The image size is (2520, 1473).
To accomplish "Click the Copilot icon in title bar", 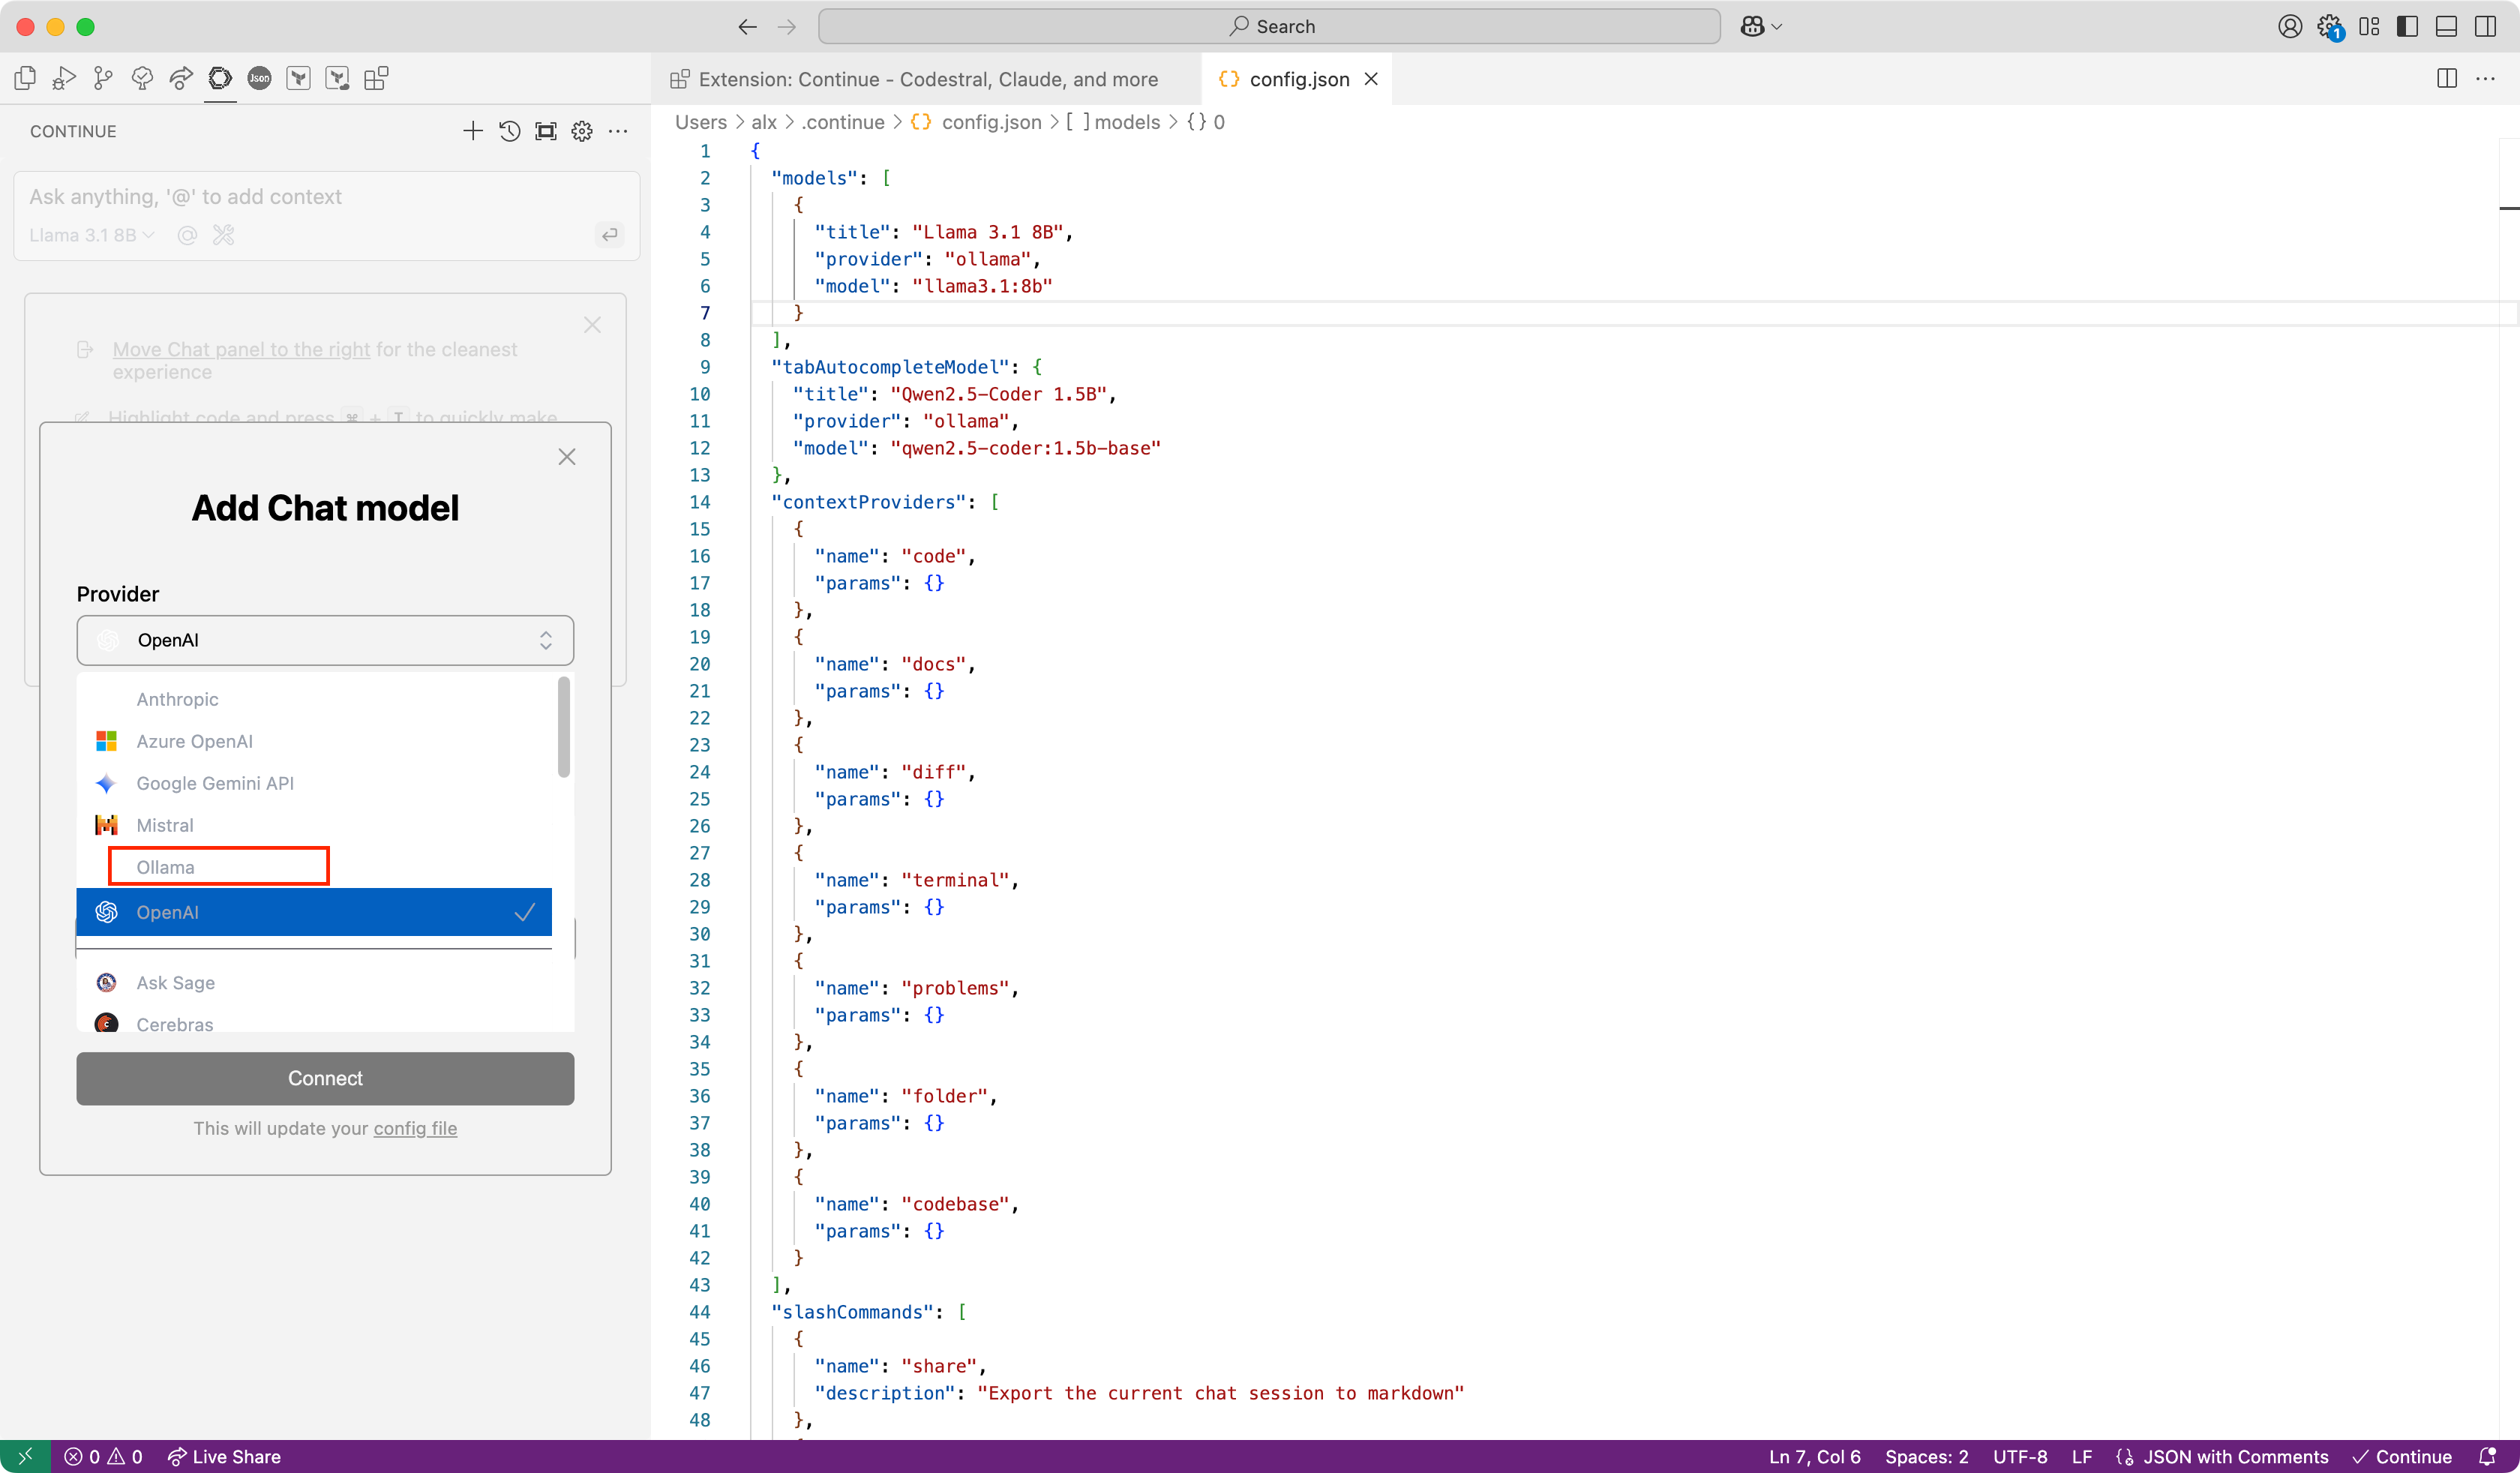I will pyautogui.click(x=1752, y=27).
